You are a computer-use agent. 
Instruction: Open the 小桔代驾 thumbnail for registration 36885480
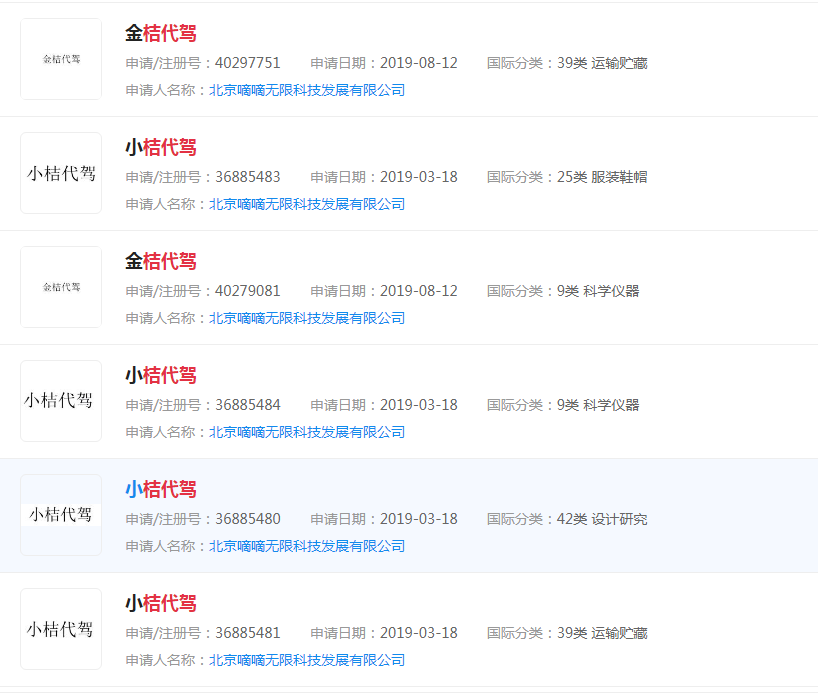click(x=61, y=515)
